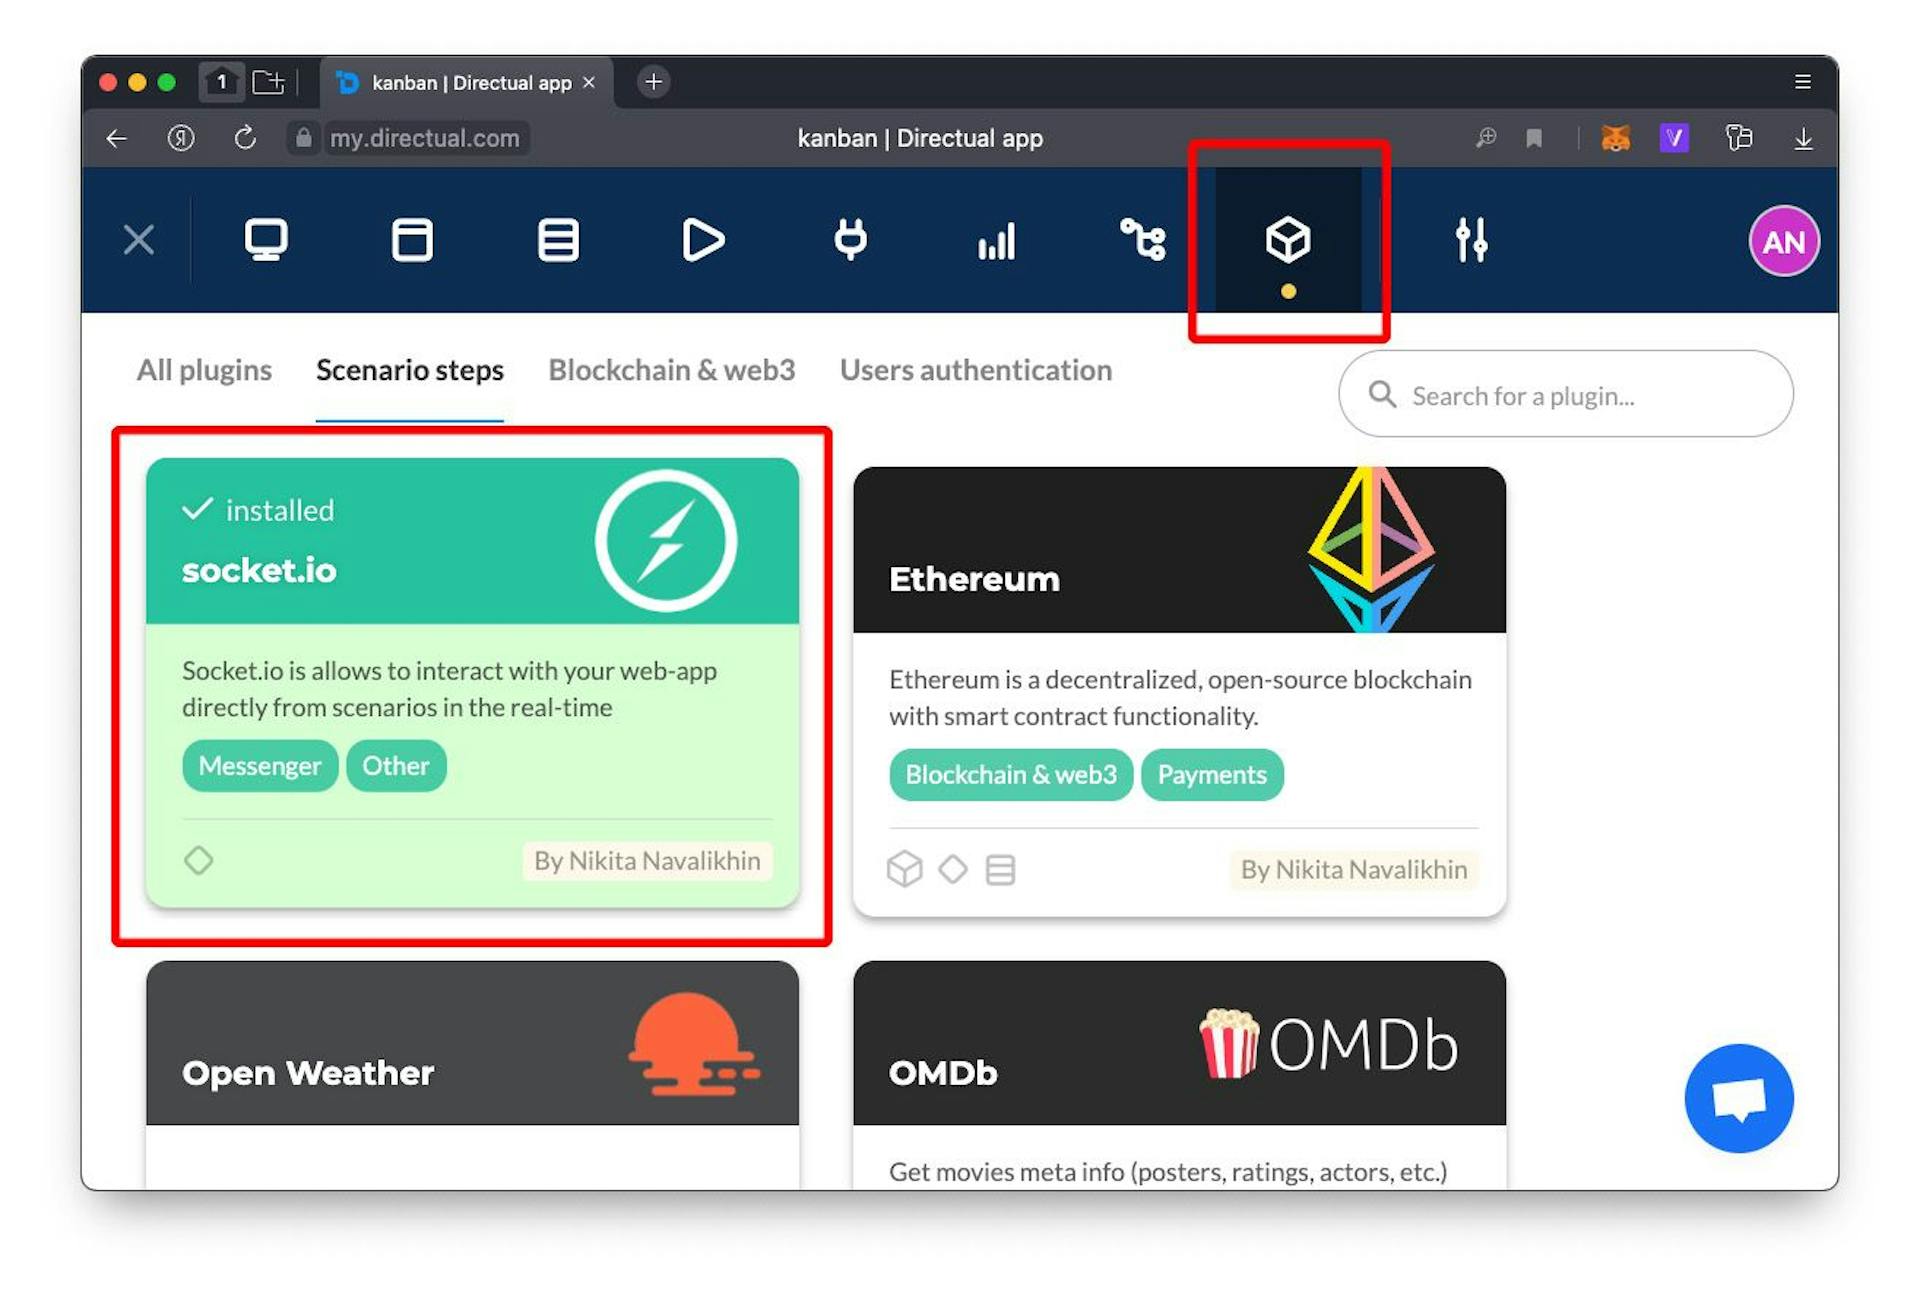The height and width of the screenshot is (1298, 1920).
Task: Click the plug integrations icon
Action: 850,240
